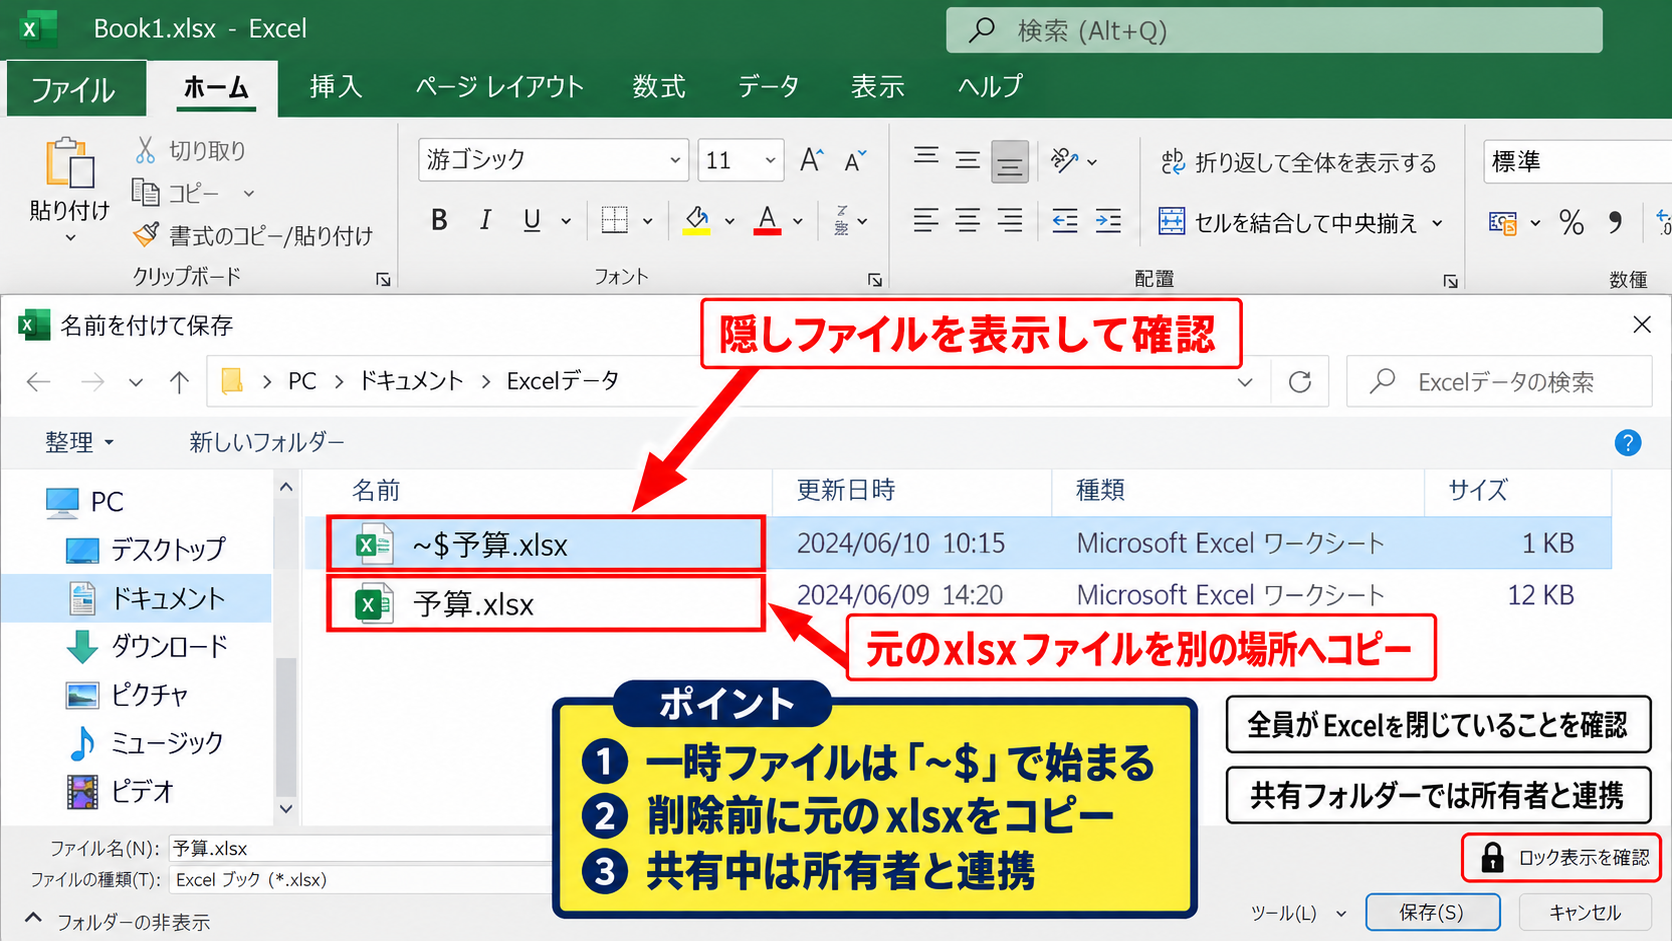Screen dimensions: 1672x941
Task: Toggle wrap text (折り返して全体を表示する)
Action: tap(1298, 162)
